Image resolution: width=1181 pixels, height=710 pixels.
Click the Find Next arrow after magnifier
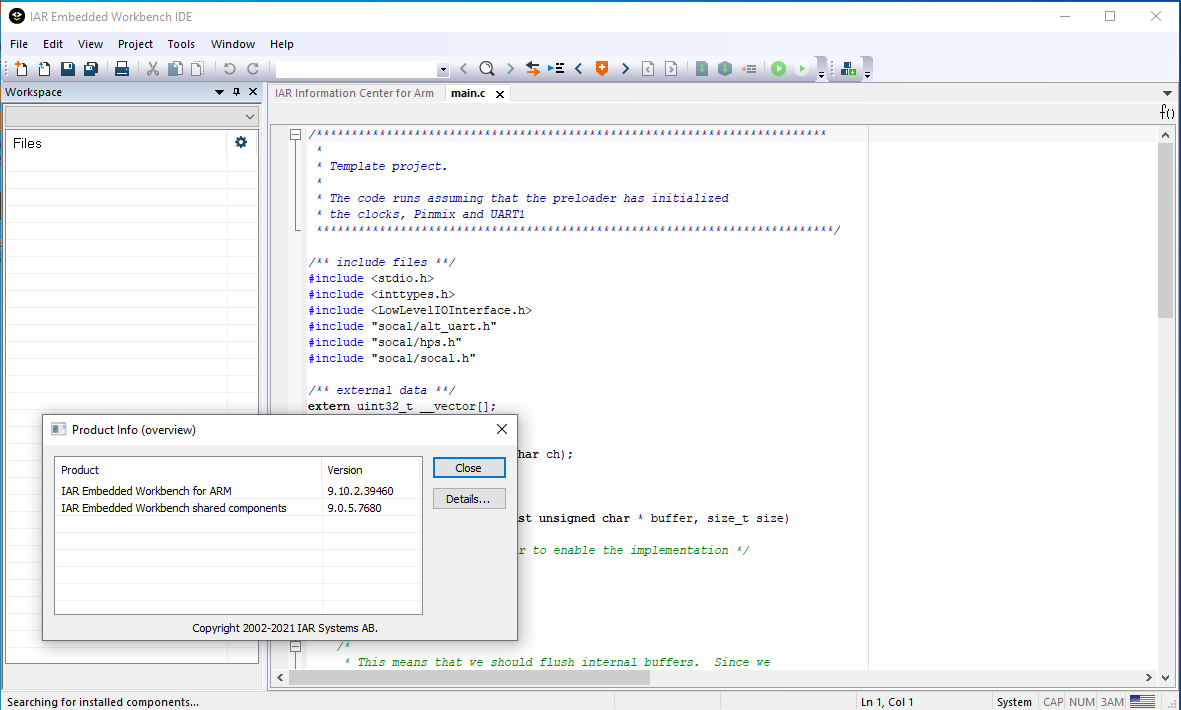click(x=510, y=69)
